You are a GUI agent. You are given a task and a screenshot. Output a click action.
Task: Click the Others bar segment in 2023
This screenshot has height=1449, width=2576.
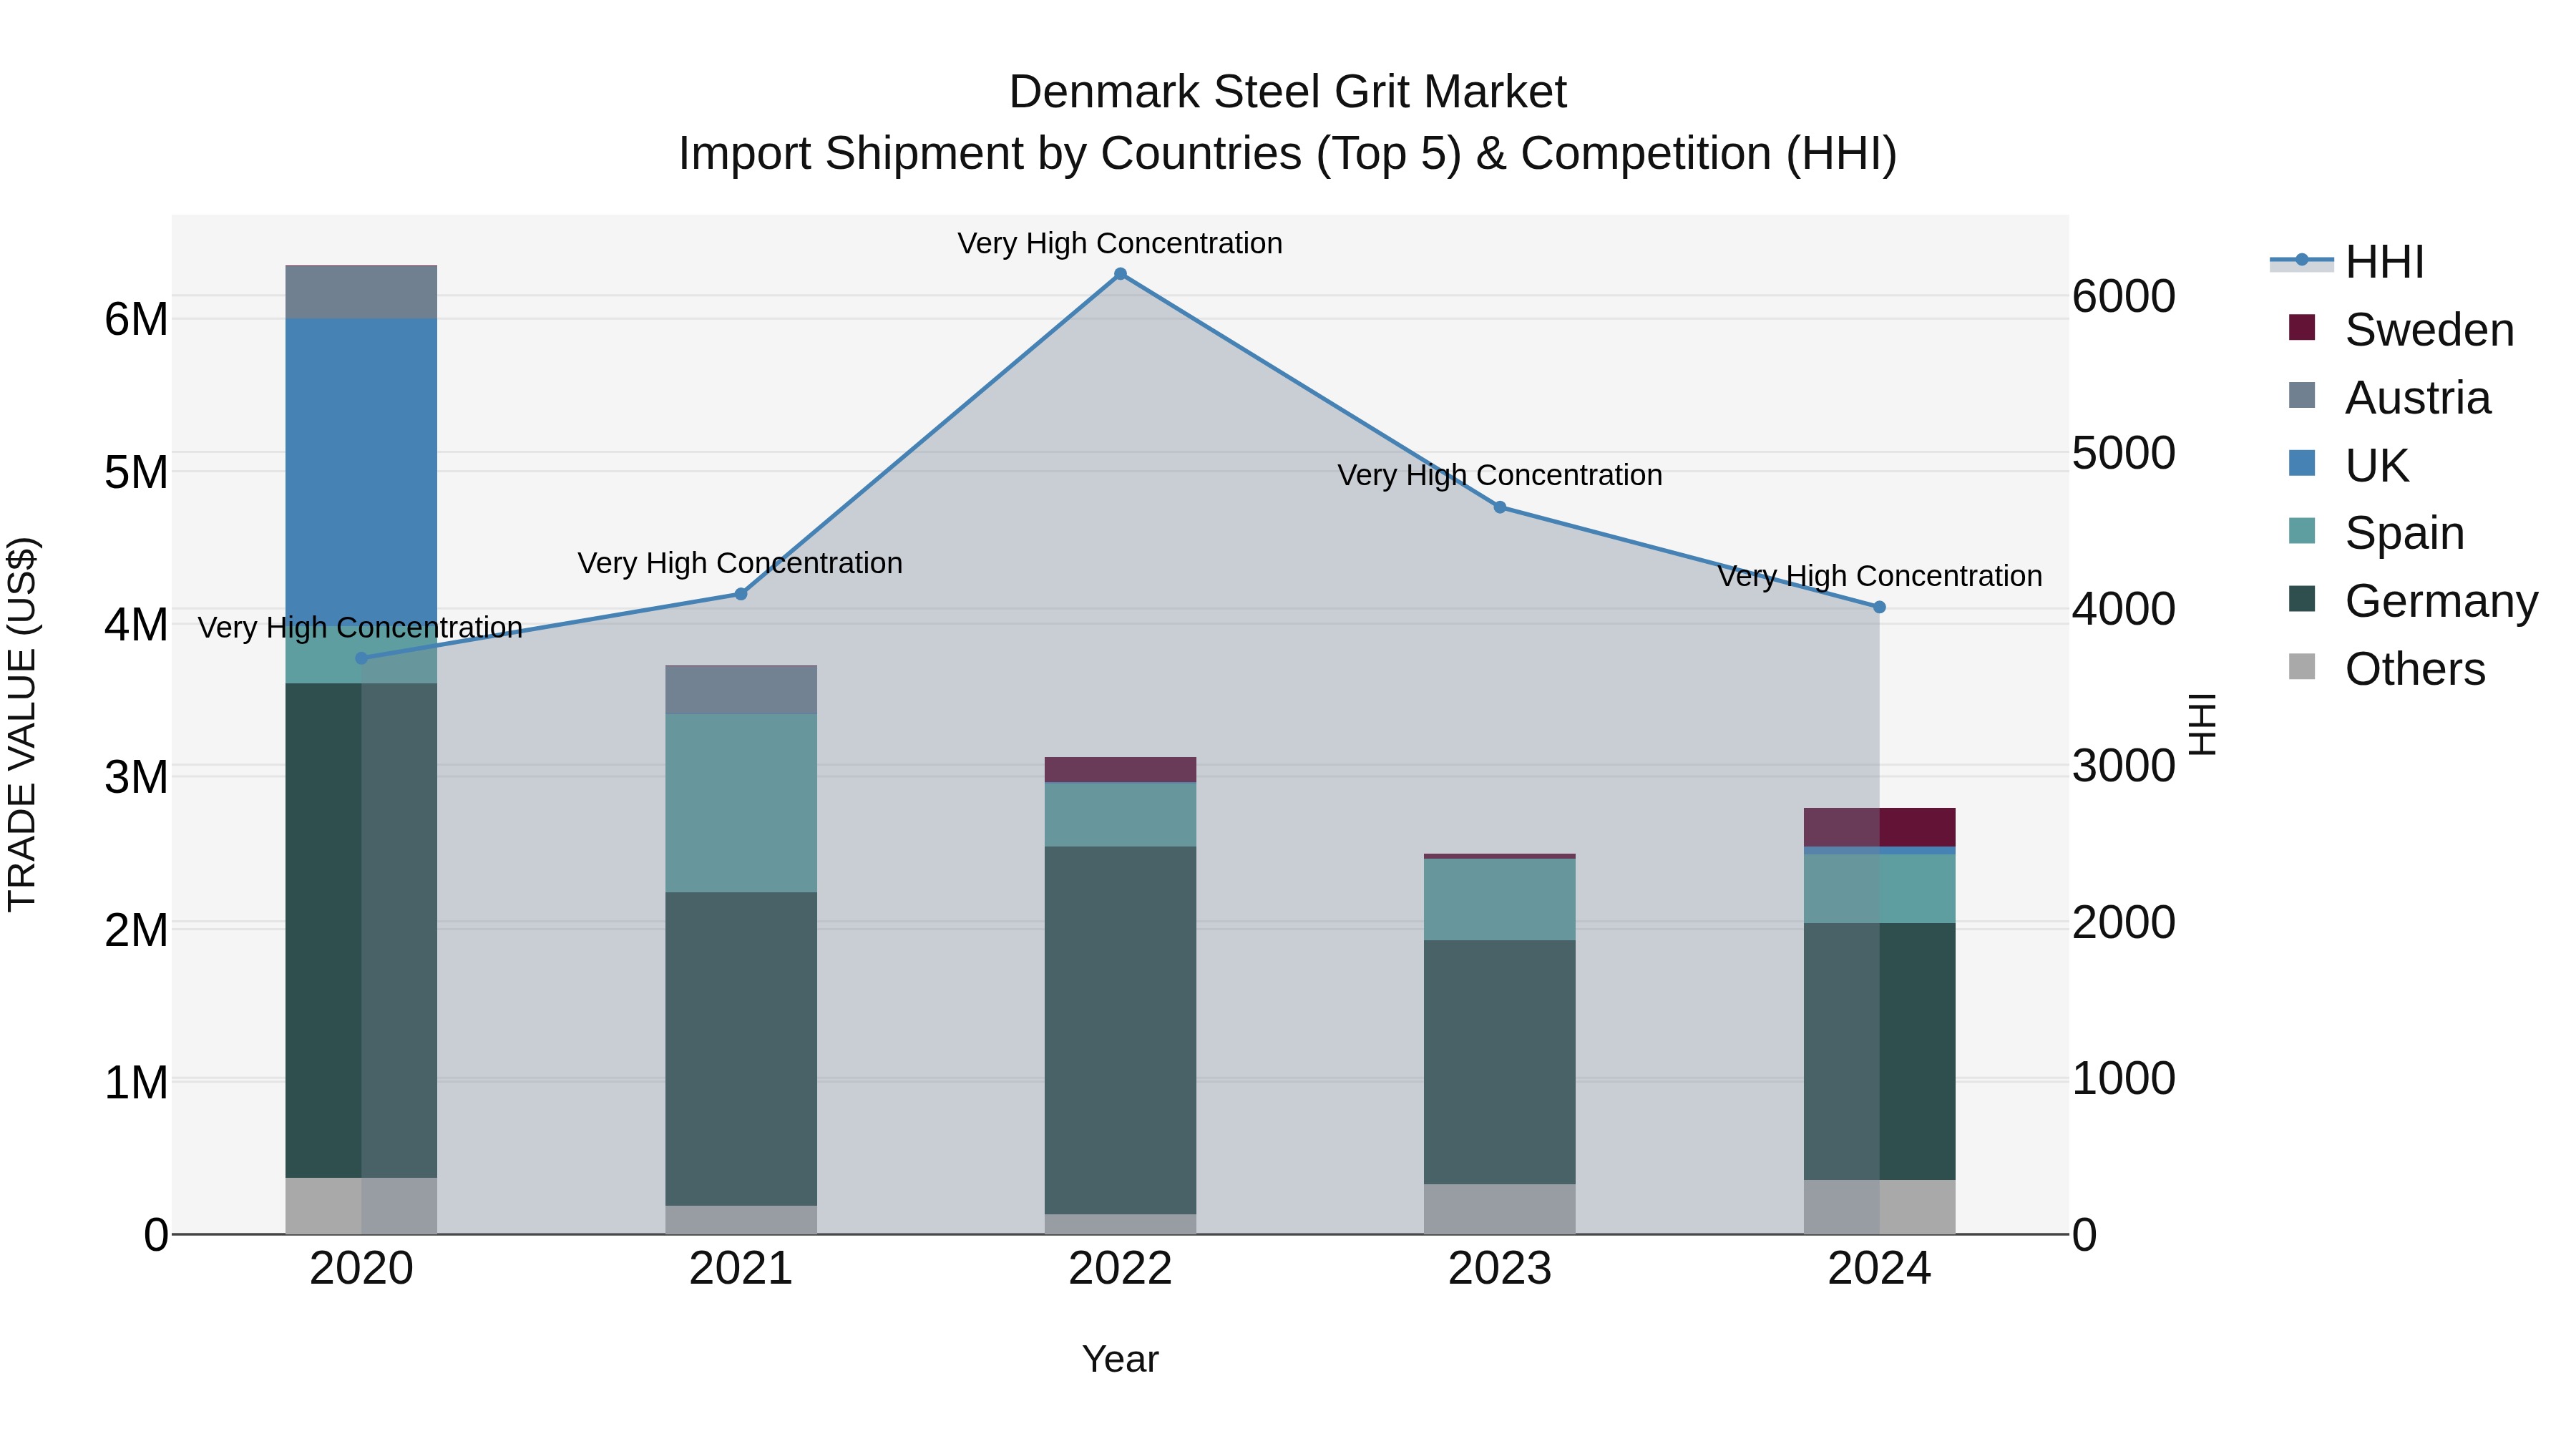click(1500, 1209)
